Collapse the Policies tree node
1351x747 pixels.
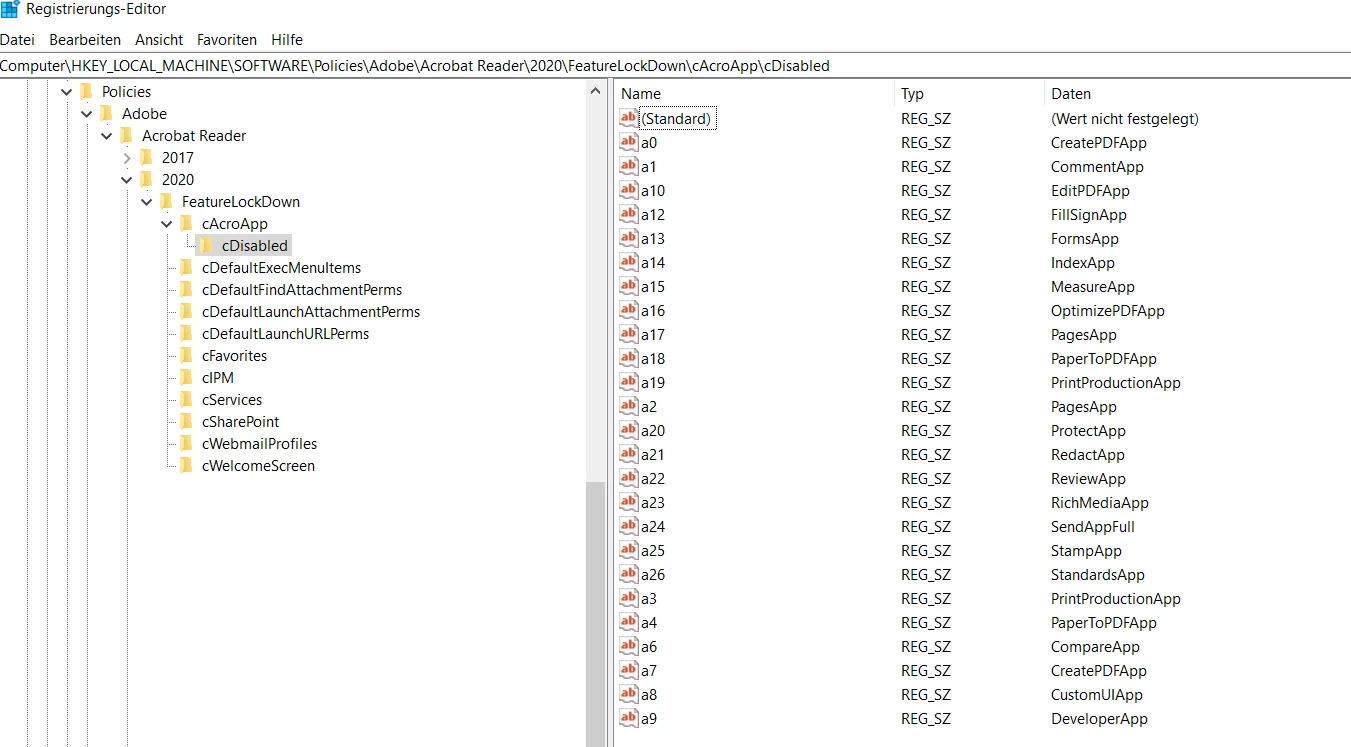(x=67, y=92)
